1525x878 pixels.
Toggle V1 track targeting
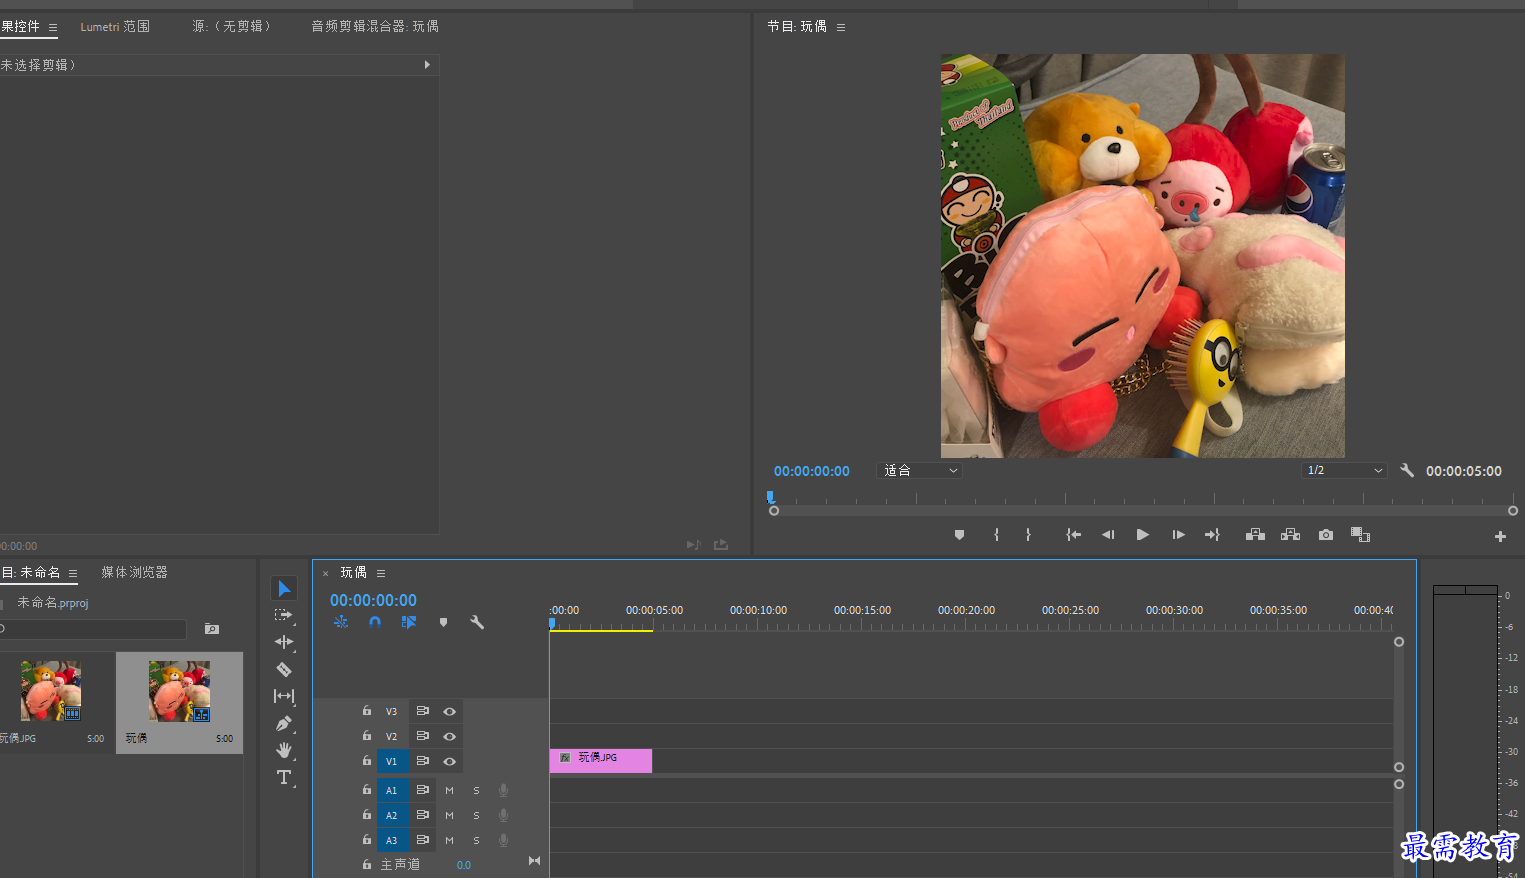tap(392, 761)
